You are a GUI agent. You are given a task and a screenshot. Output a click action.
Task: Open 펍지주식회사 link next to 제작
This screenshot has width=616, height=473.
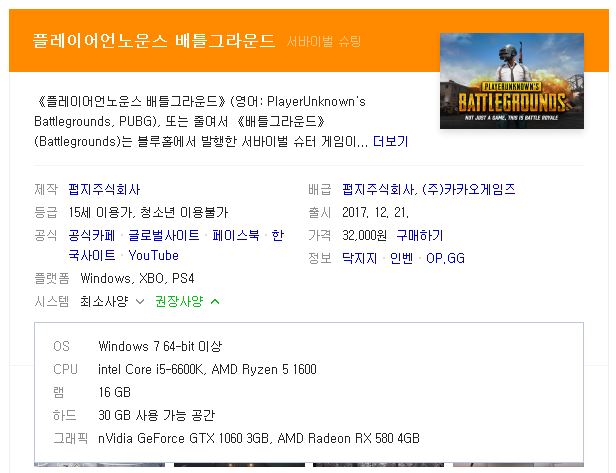(104, 189)
